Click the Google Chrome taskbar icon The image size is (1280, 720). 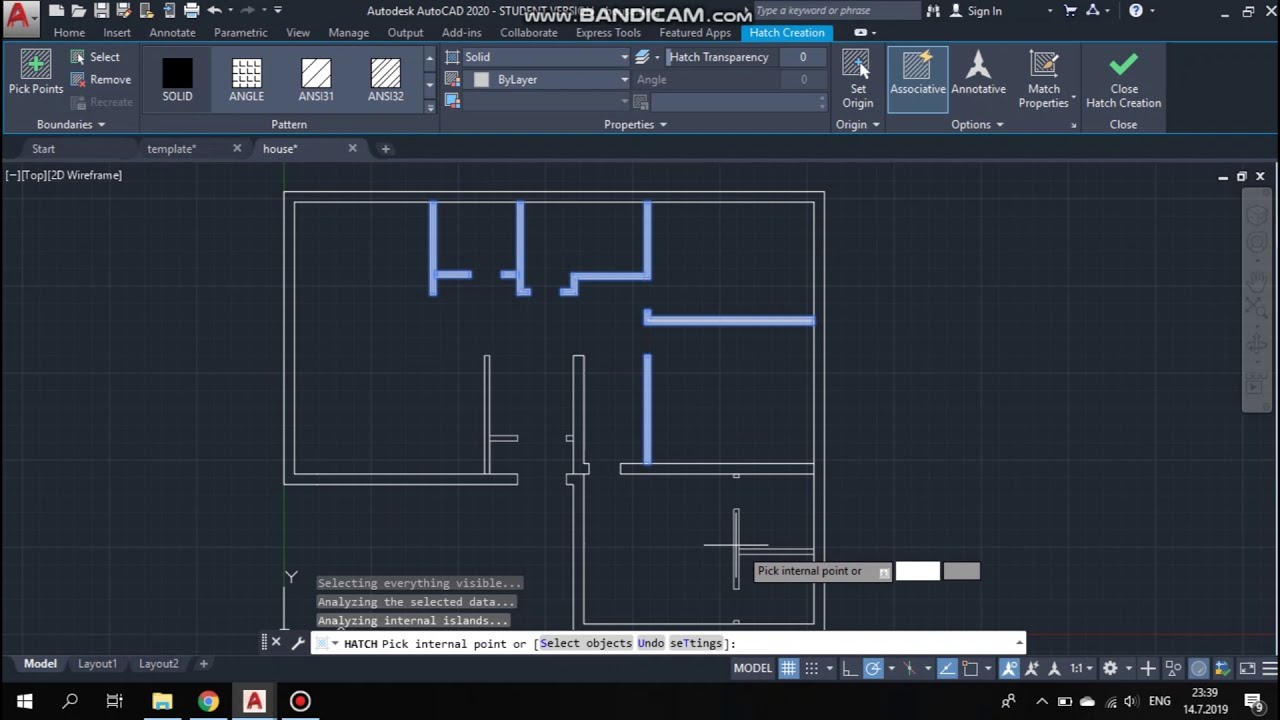point(208,701)
